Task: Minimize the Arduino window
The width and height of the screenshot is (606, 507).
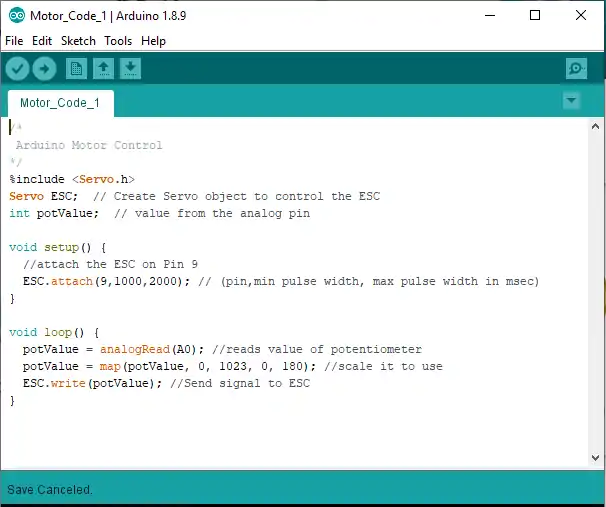Action: 489,16
